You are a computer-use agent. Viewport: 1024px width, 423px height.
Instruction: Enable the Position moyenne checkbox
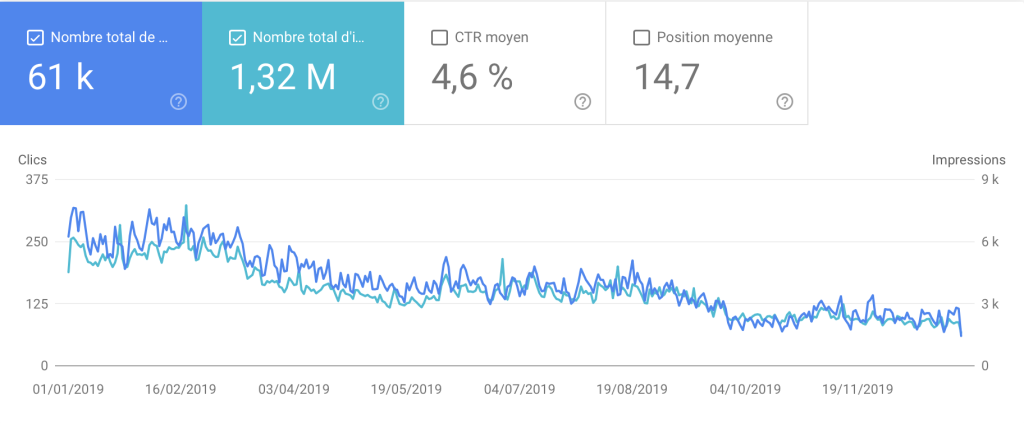pyautogui.click(x=642, y=38)
